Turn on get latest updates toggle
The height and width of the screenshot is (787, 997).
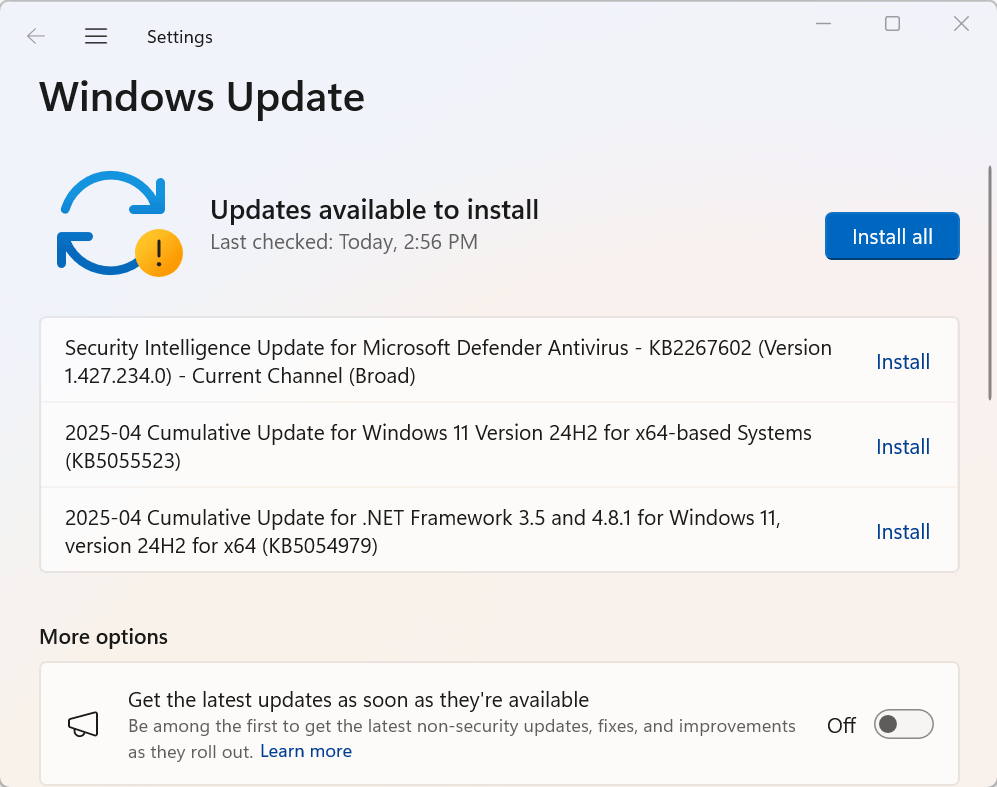coord(903,725)
